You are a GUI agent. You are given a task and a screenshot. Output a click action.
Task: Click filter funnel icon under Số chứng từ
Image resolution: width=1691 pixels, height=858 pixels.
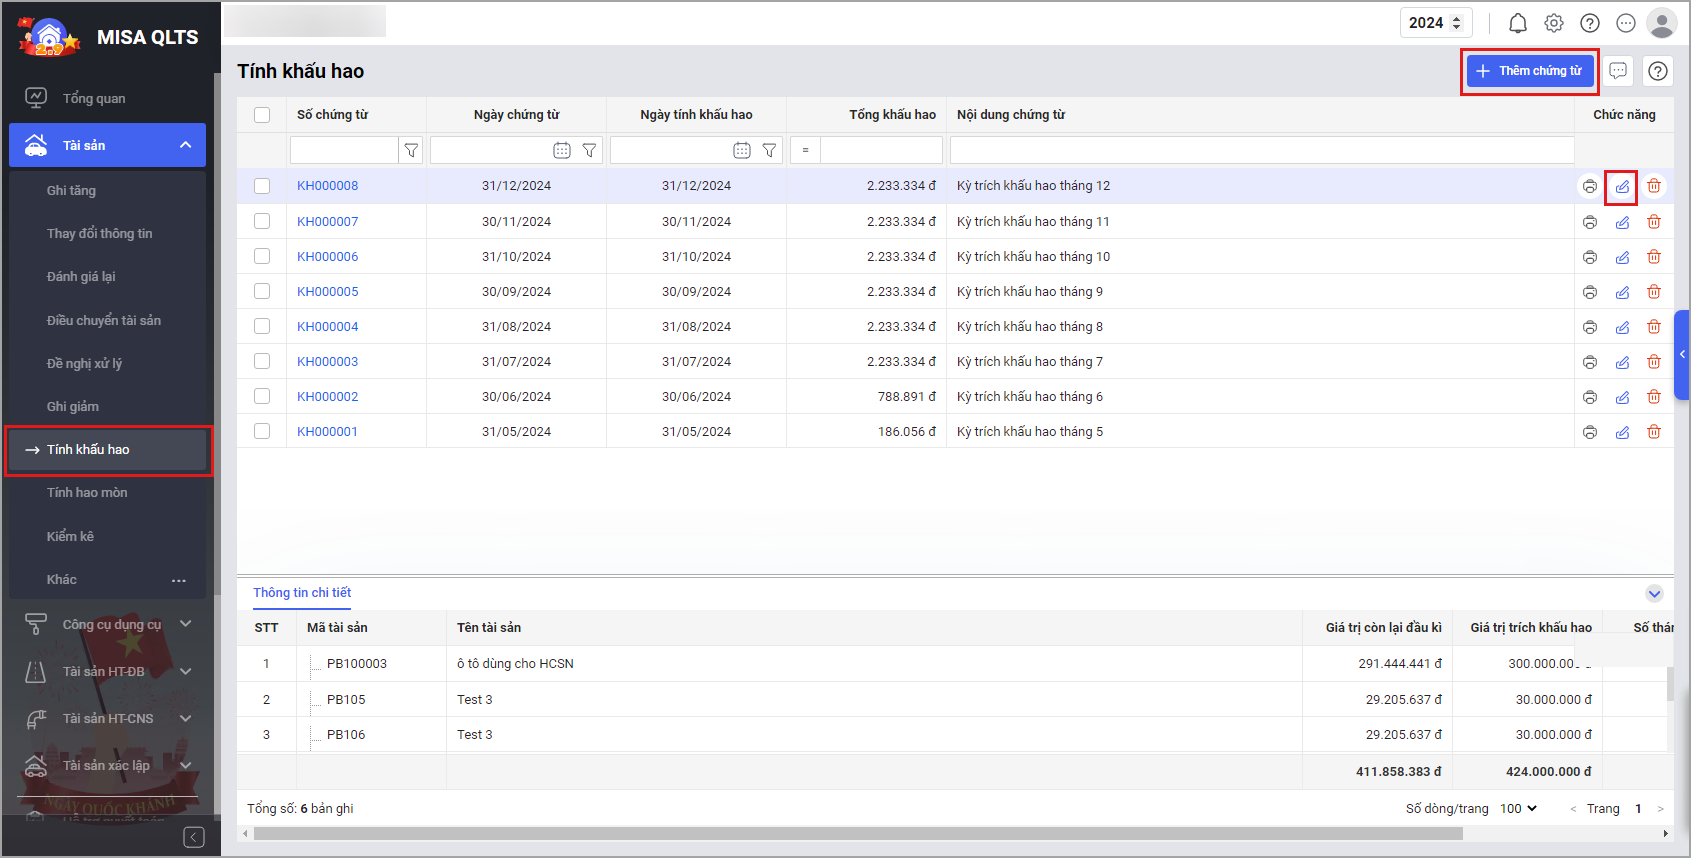coord(411,150)
